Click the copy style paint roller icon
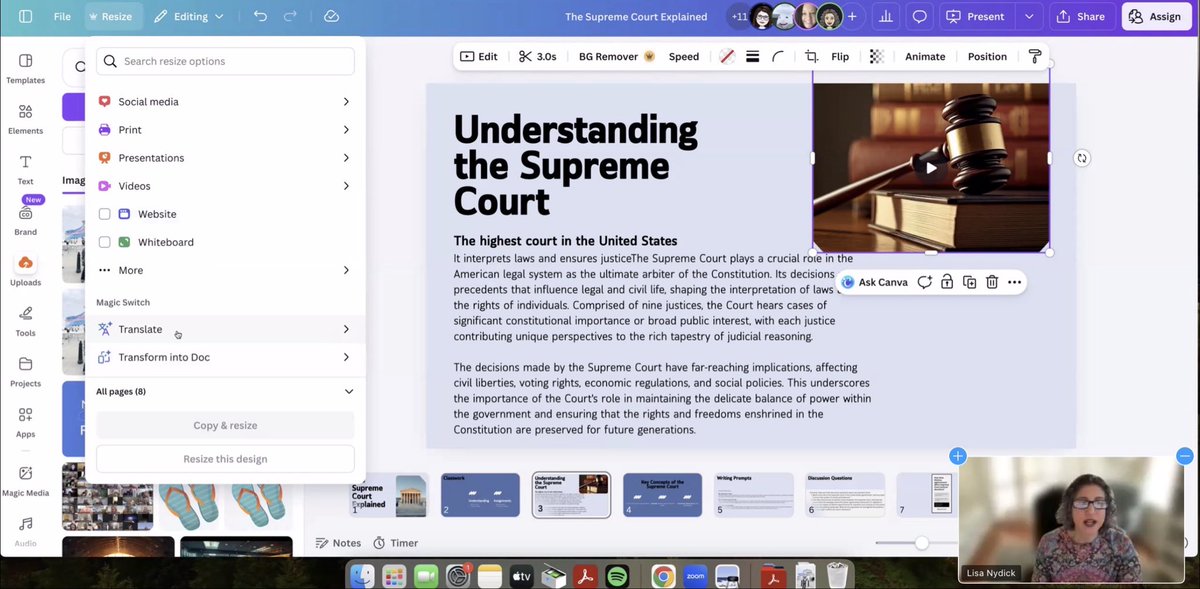The height and width of the screenshot is (589, 1200). coord(1035,57)
